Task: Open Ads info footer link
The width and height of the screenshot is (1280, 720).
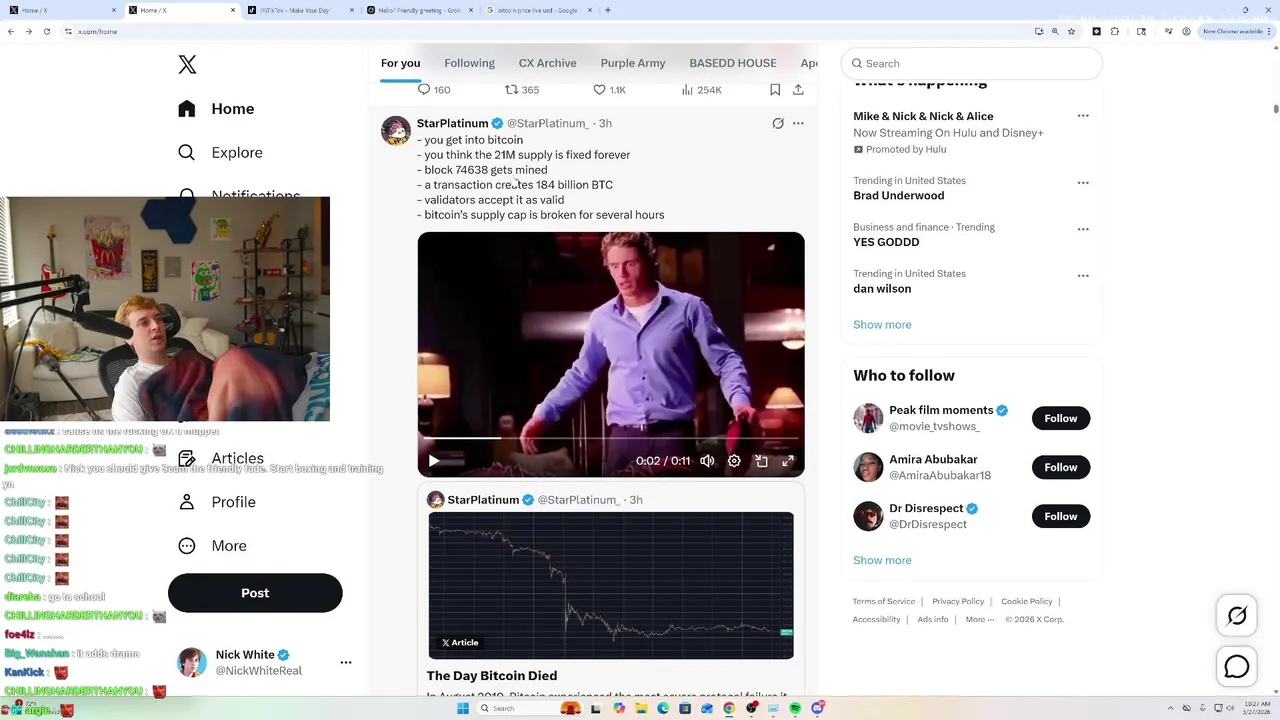Action: 933,620
